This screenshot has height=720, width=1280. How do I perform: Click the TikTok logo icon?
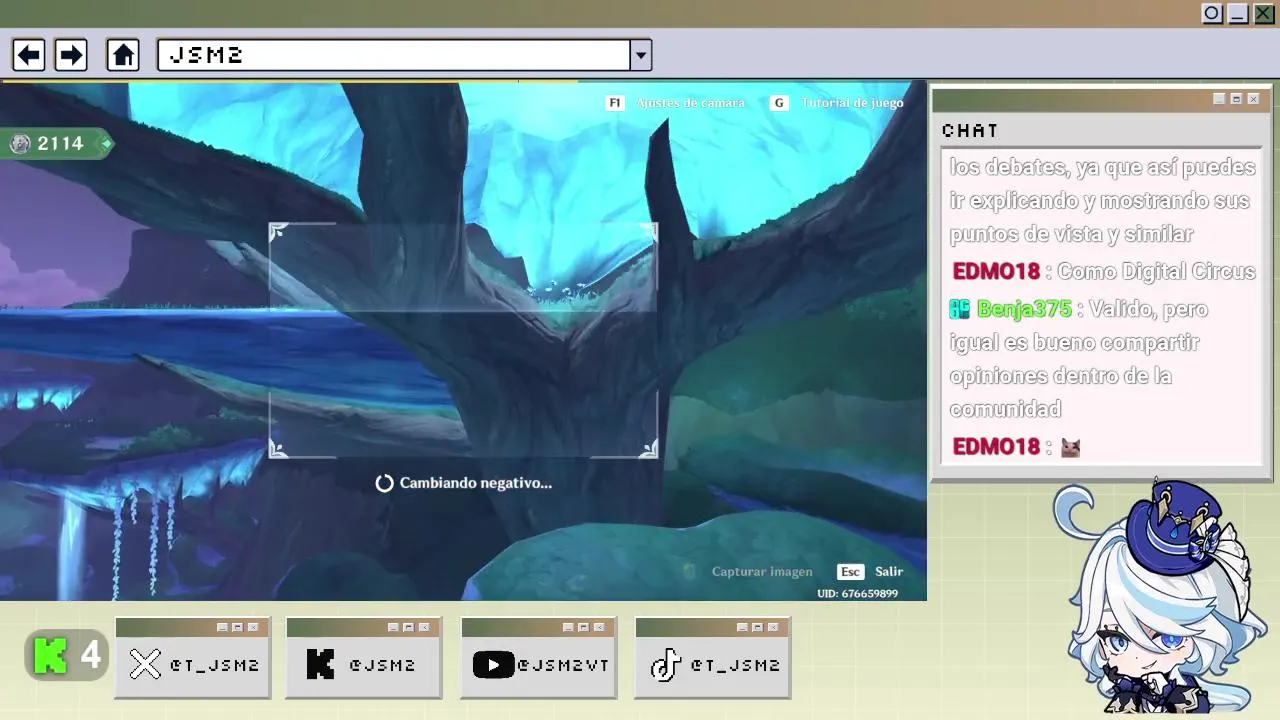[665, 664]
